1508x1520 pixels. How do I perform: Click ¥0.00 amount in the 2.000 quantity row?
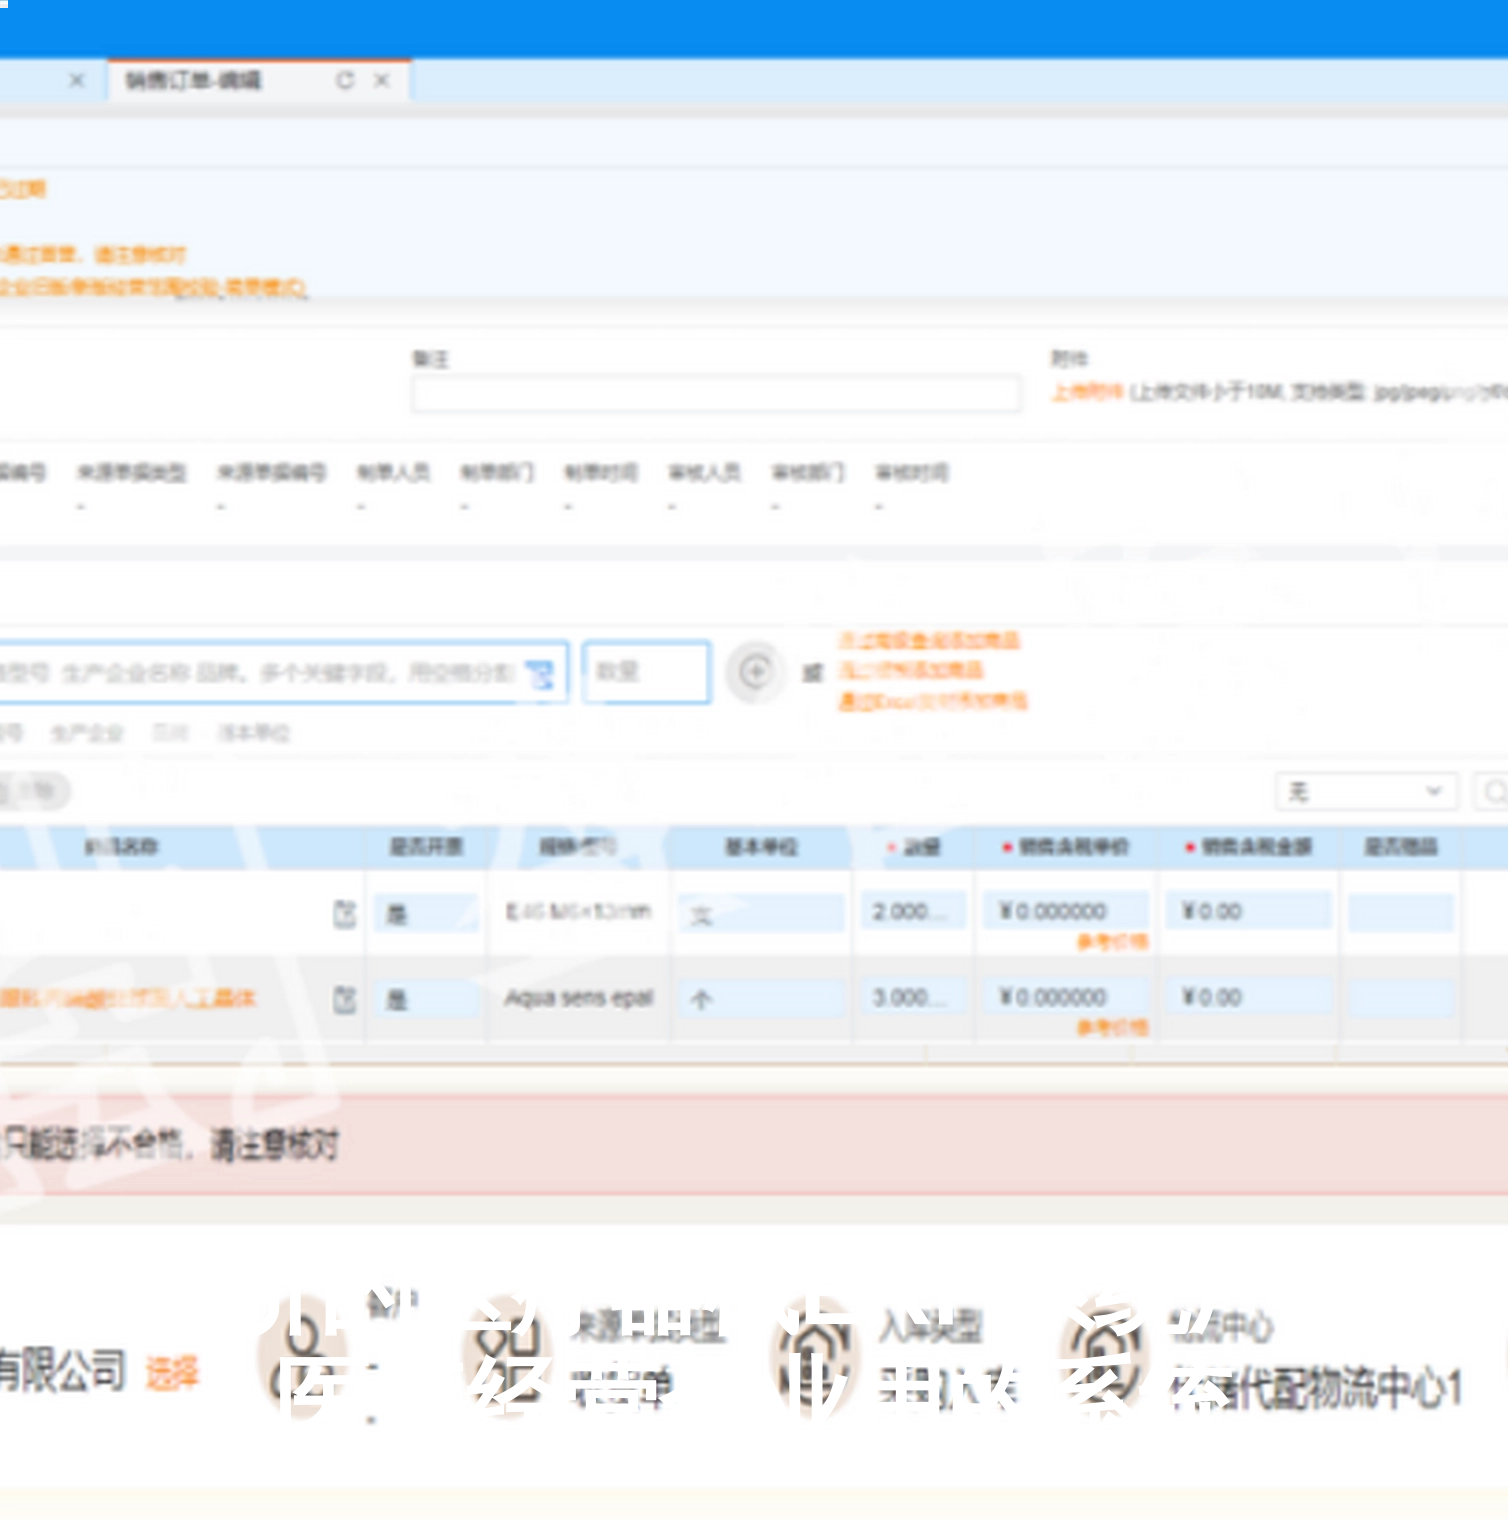coord(1248,911)
